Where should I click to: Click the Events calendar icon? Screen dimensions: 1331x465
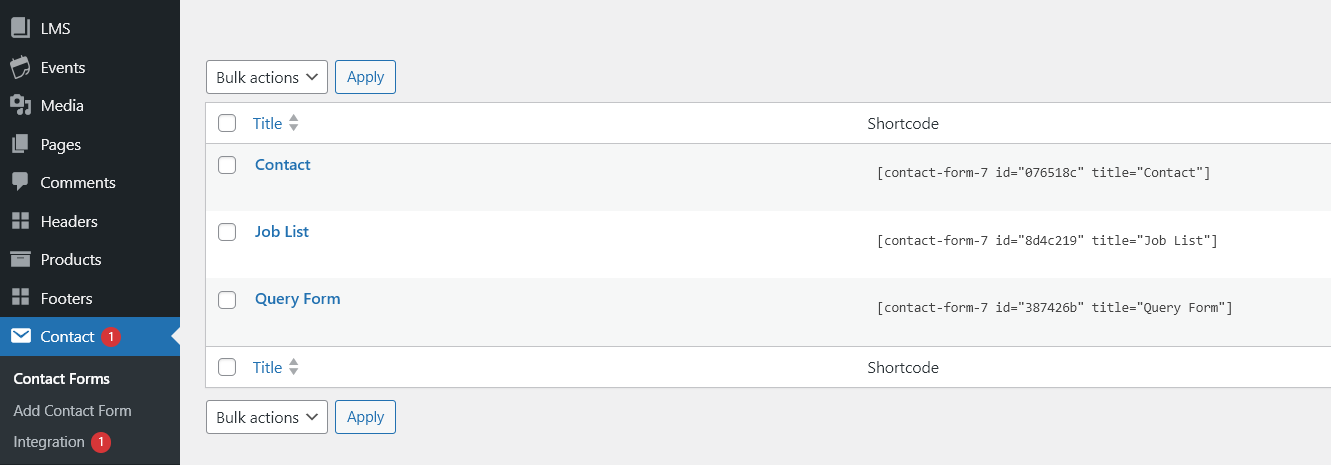tap(20, 67)
